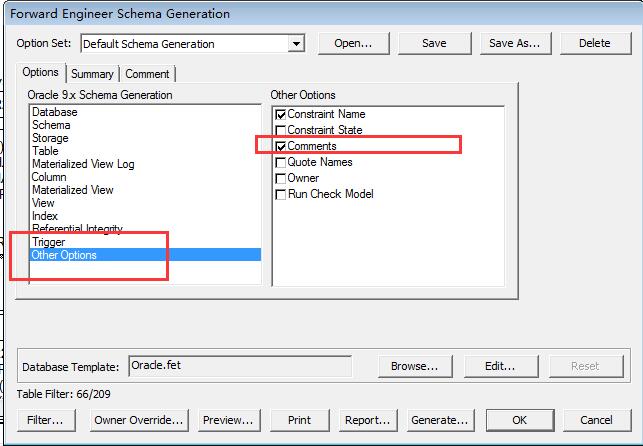Enable the Run Check Model checkbox
Image resolution: width=643 pixels, height=446 pixels.
point(281,194)
